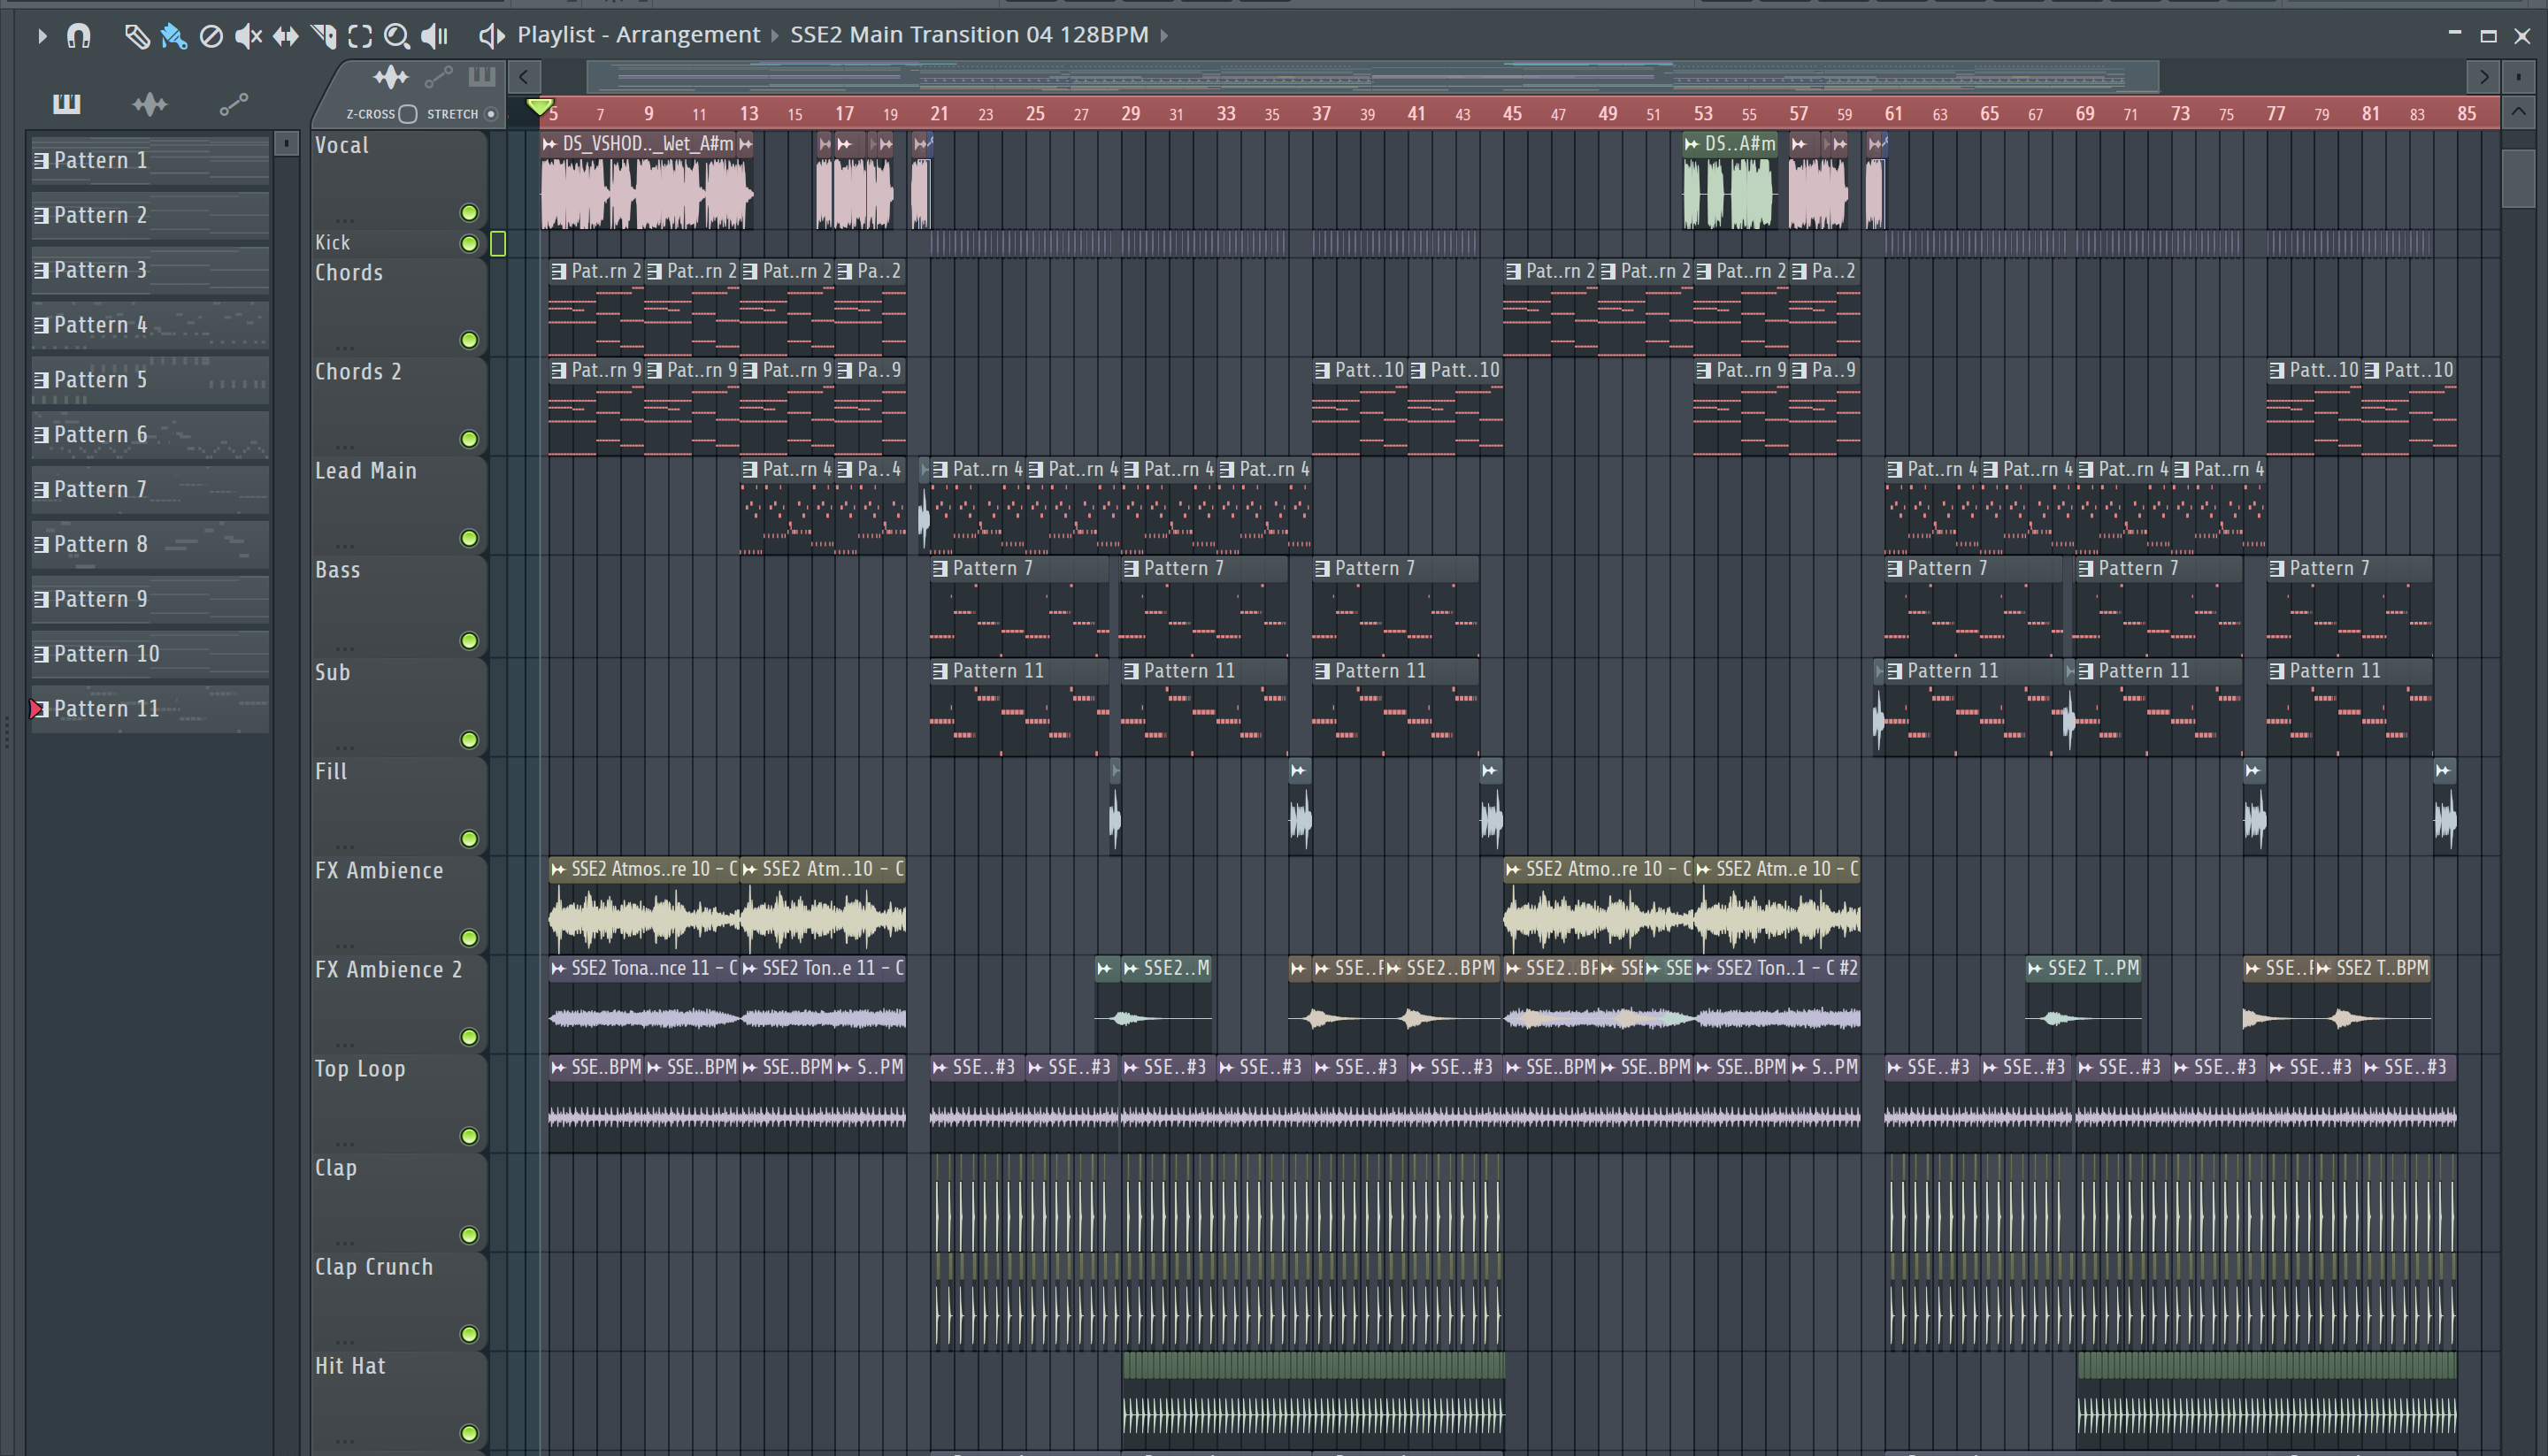The width and height of the screenshot is (2548, 1456).
Task: Switch clip focus to automation clips
Action: click(439, 77)
